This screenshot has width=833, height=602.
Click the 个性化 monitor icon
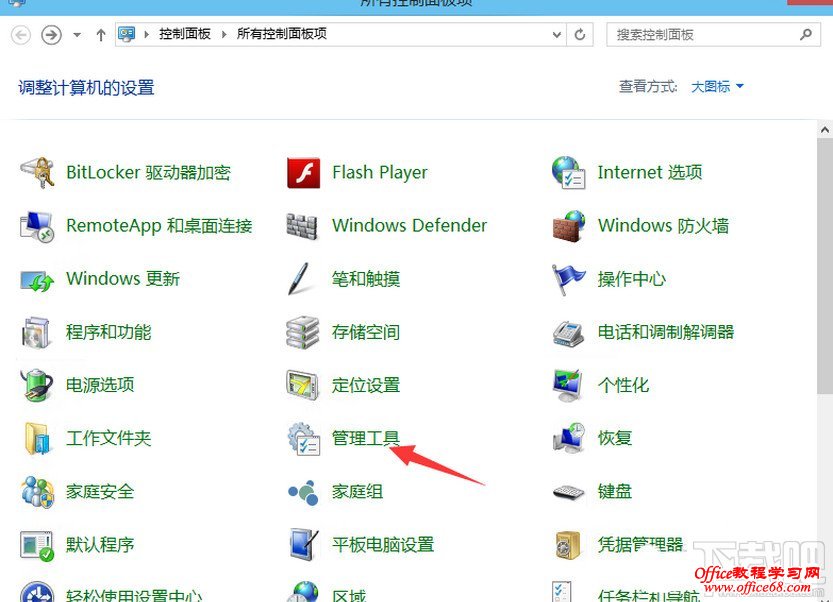pos(568,386)
